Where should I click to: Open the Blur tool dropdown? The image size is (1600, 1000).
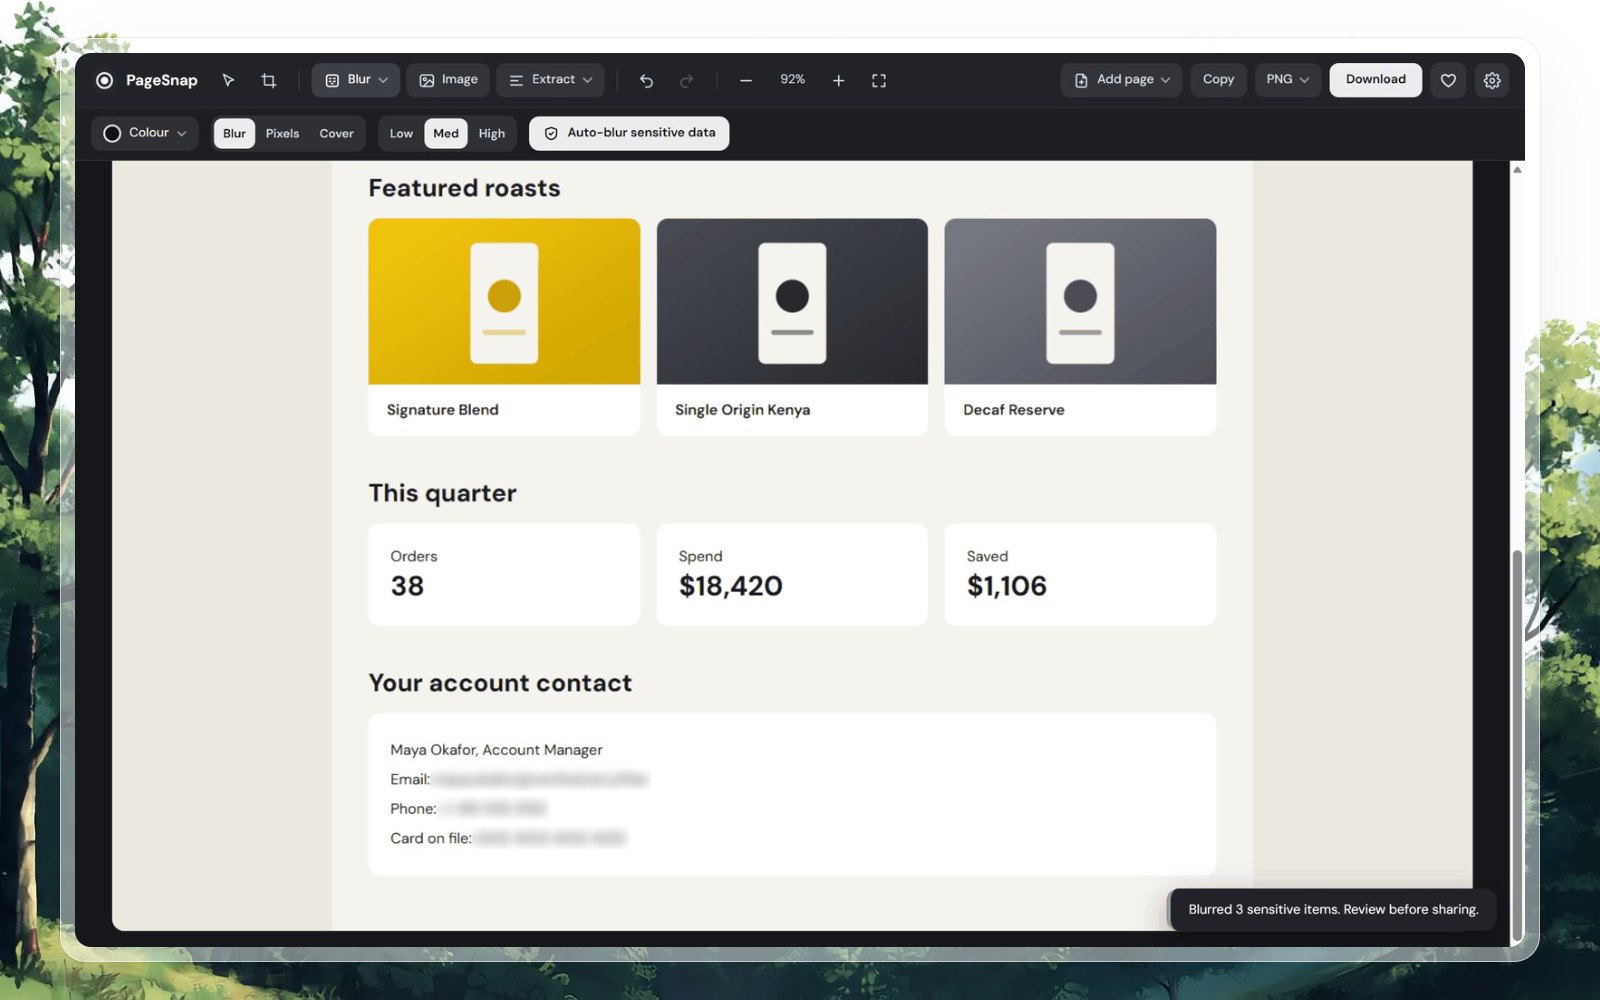356,80
